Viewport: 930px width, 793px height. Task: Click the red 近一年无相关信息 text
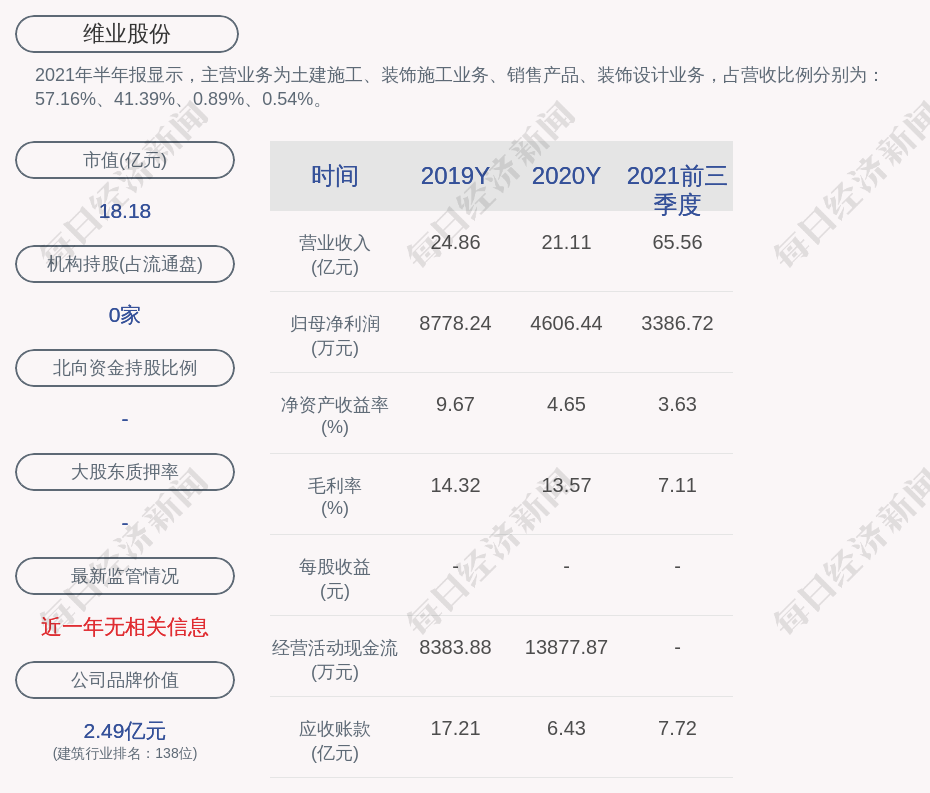[x=125, y=627]
